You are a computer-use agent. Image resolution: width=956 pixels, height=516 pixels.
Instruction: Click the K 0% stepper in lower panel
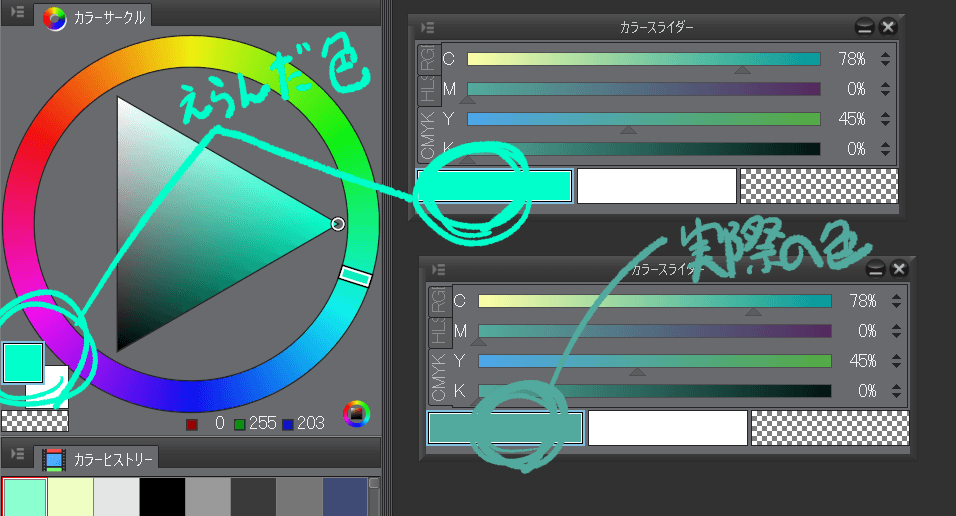pyautogui.click(x=896, y=391)
